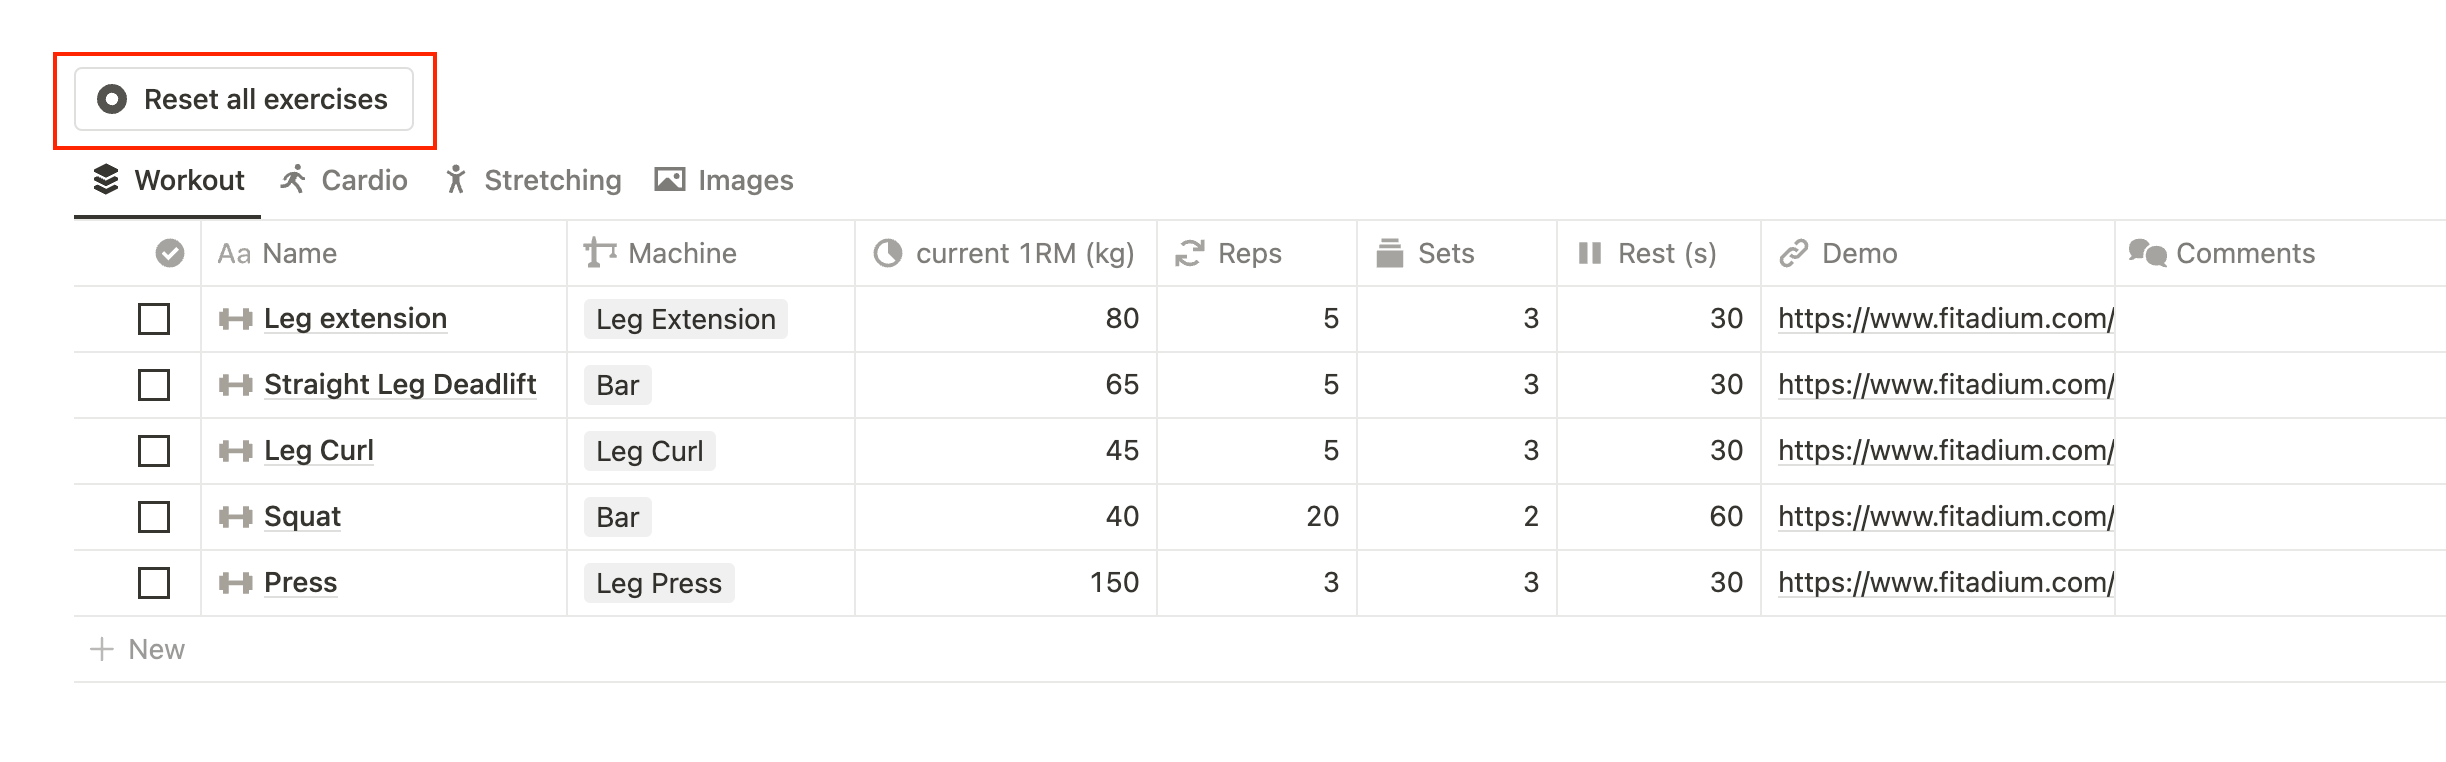This screenshot has height=762, width=2446.
Task: Switch to the Cardio tab
Action: pos(344,180)
